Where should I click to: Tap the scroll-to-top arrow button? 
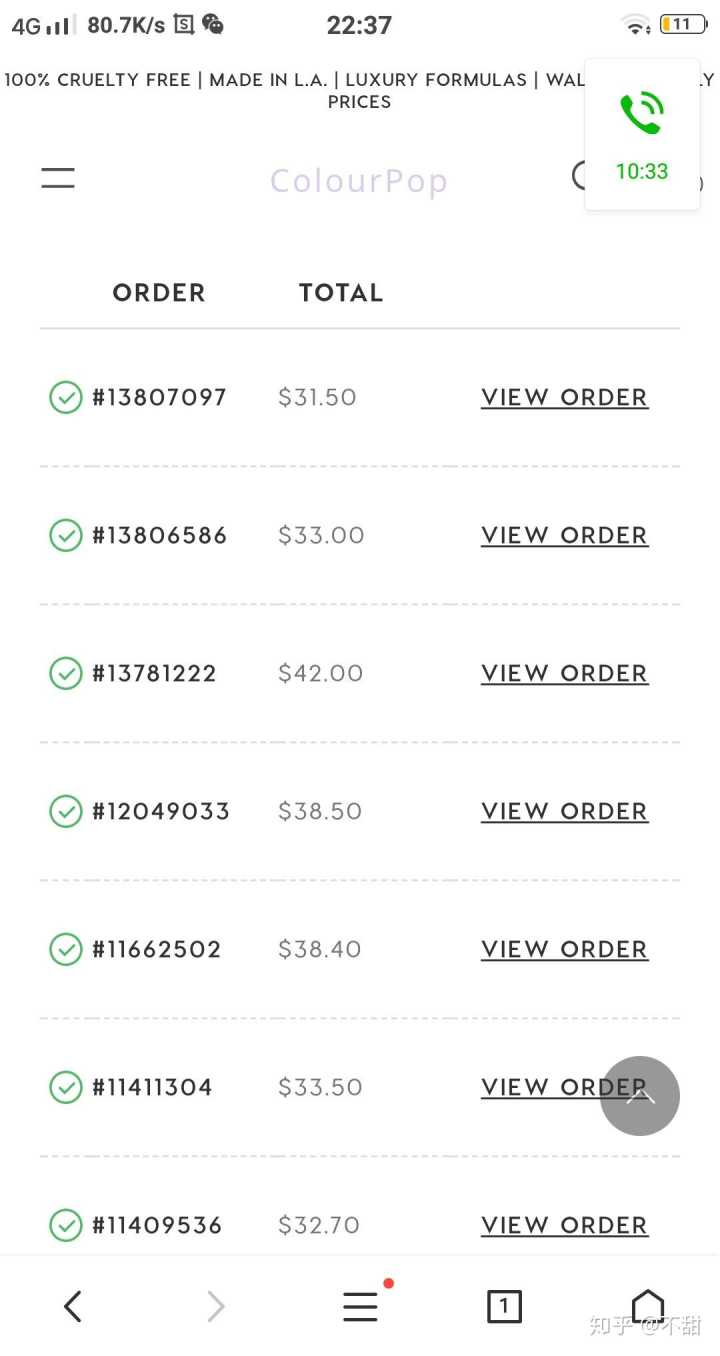640,1096
